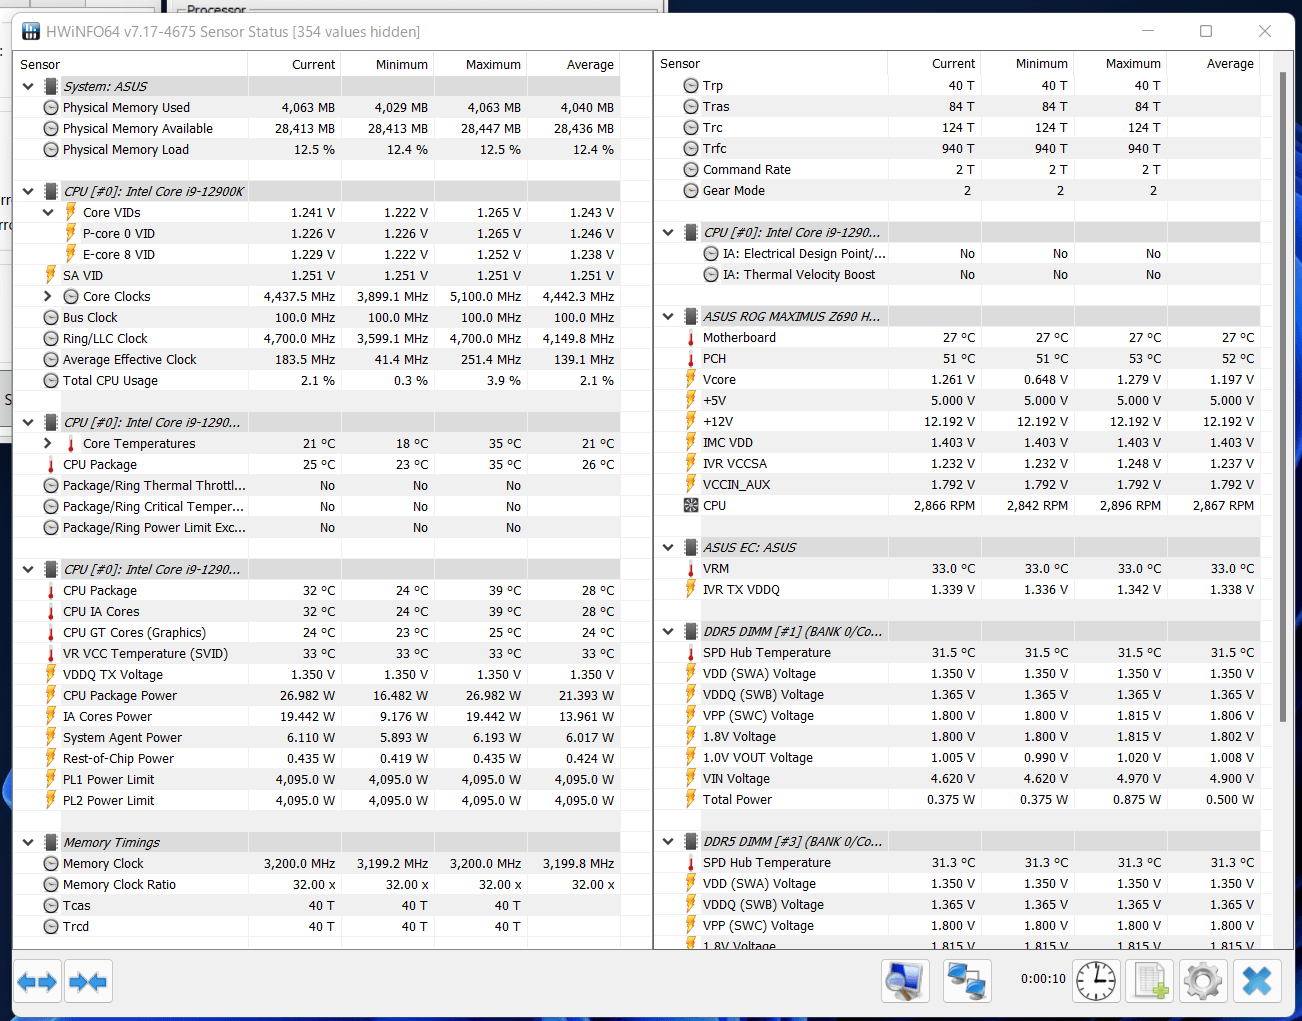Select the 1.0V VOUT Voltage row
The height and width of the screenshot is (1021, 1302).
pos(957,757)
